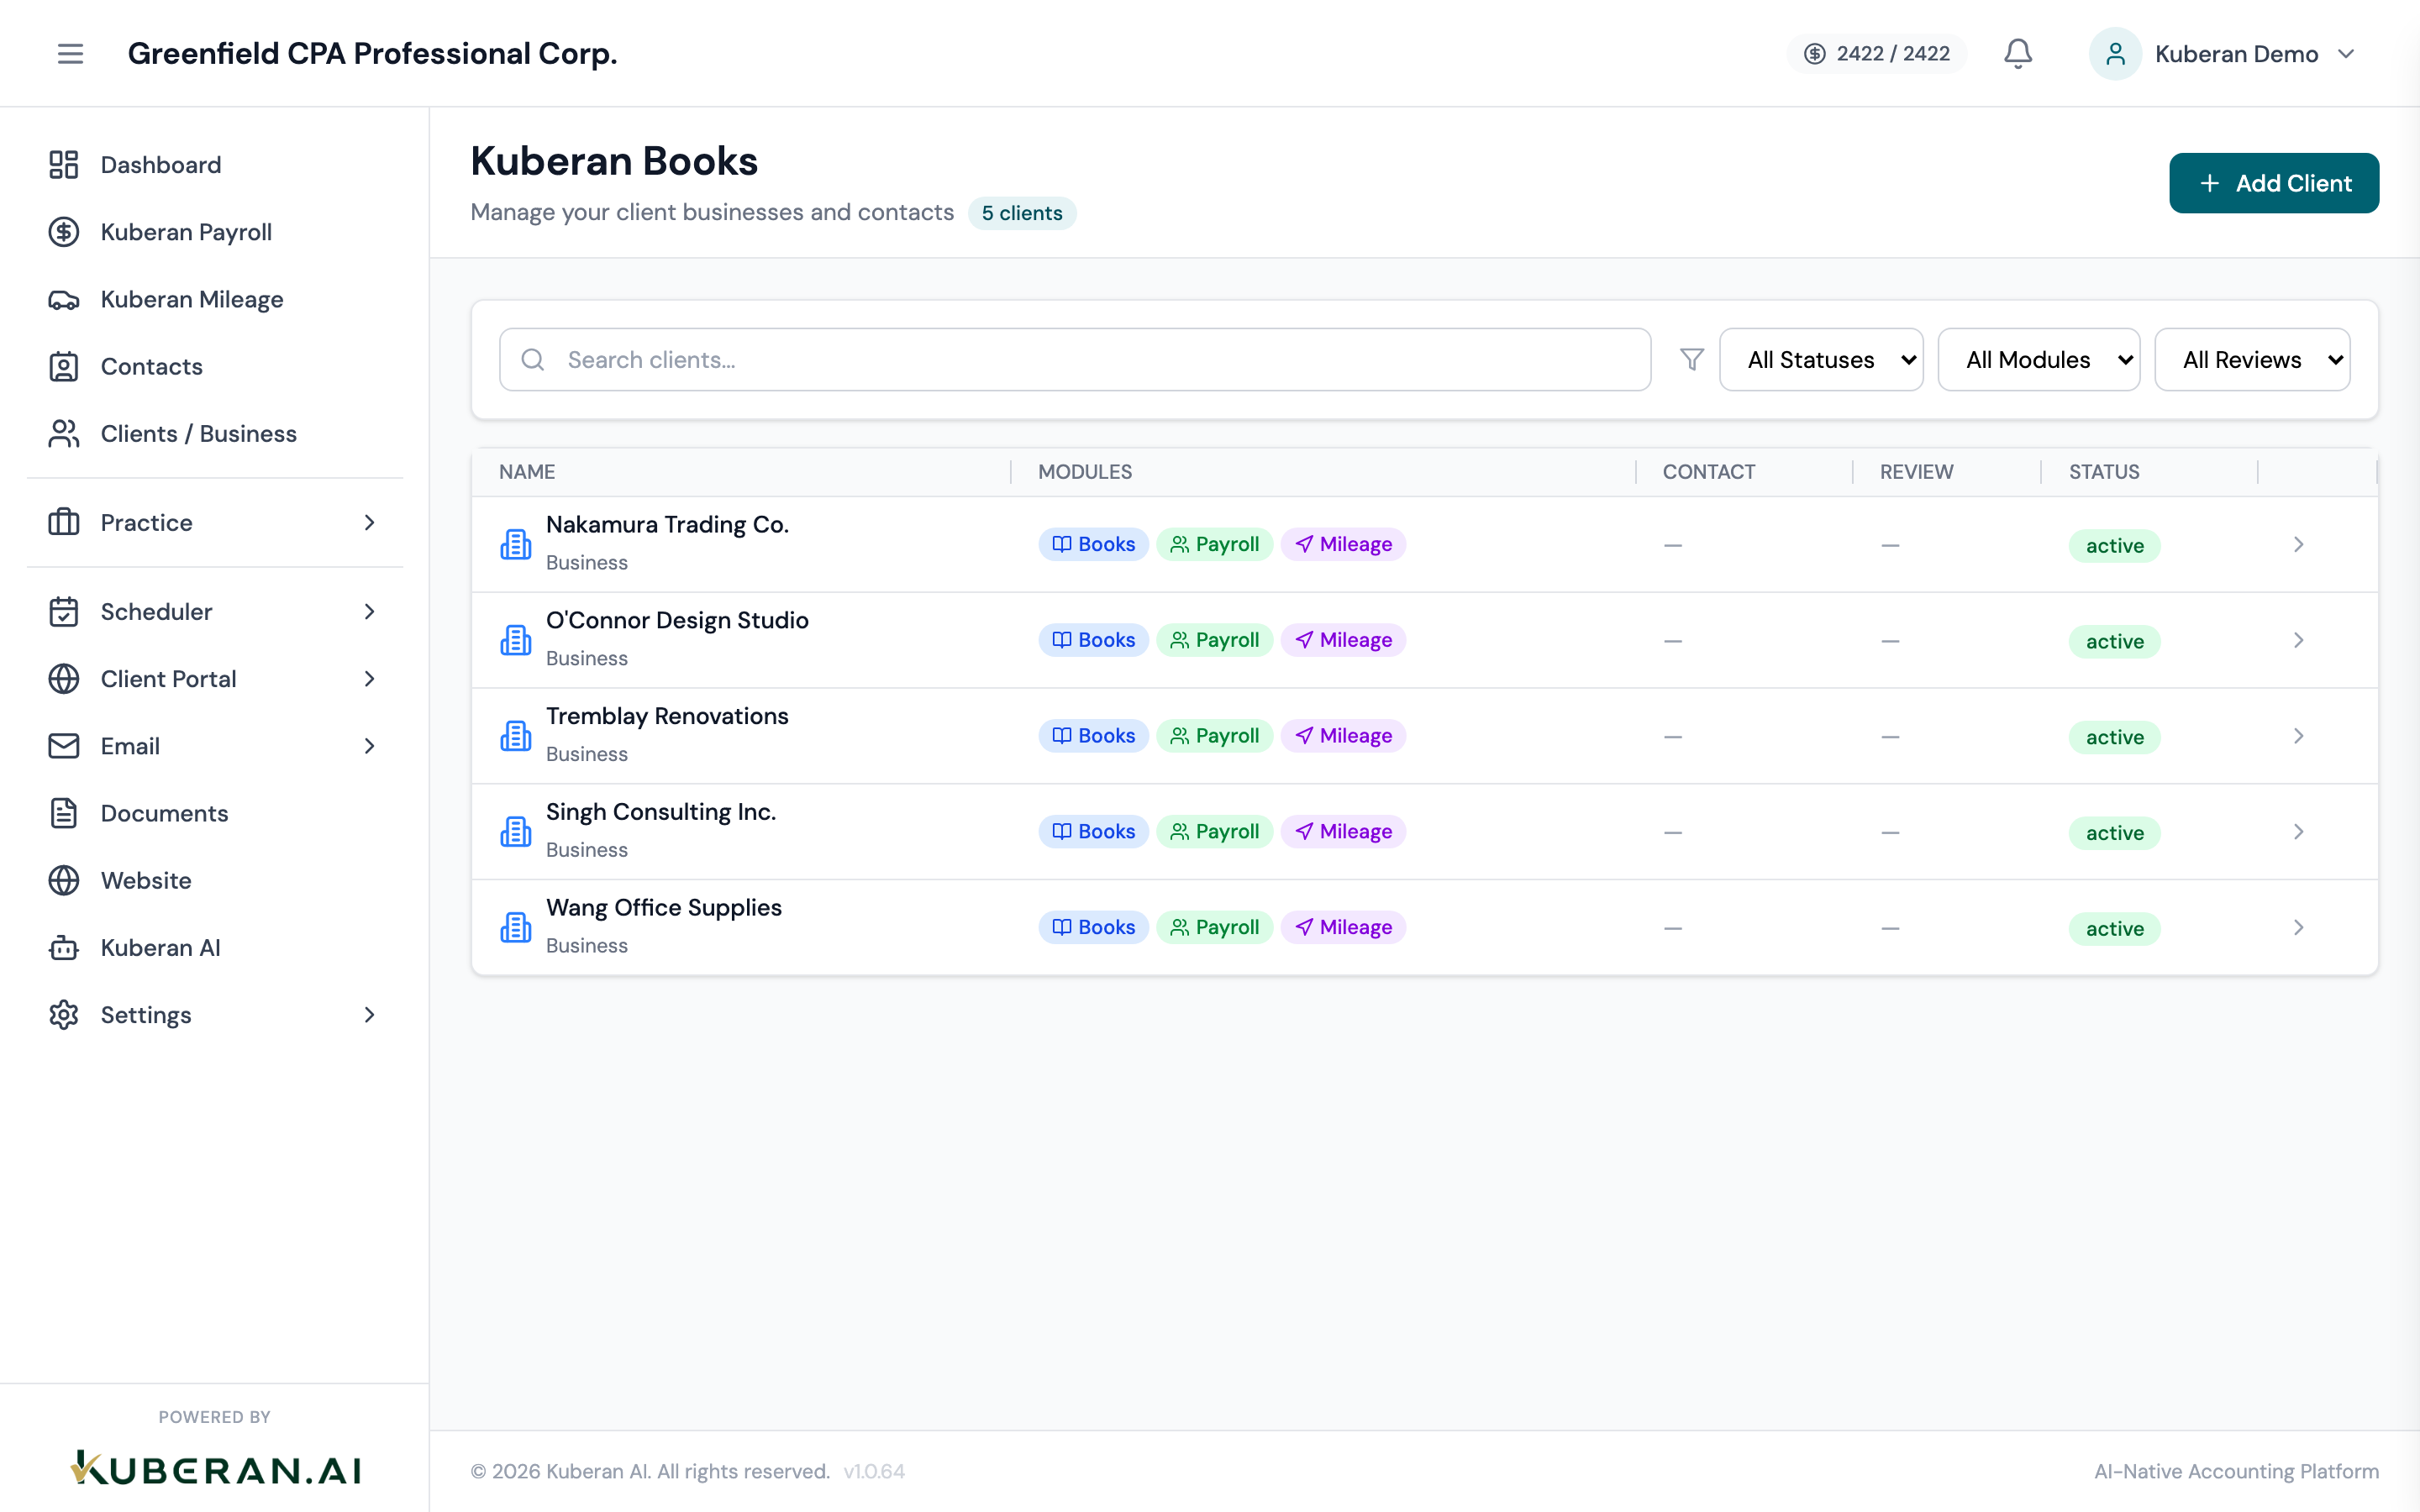This screenshot has height=1512, width=2420.
Task: Click the Dashboard grid icon
Action: pos(64,164)
